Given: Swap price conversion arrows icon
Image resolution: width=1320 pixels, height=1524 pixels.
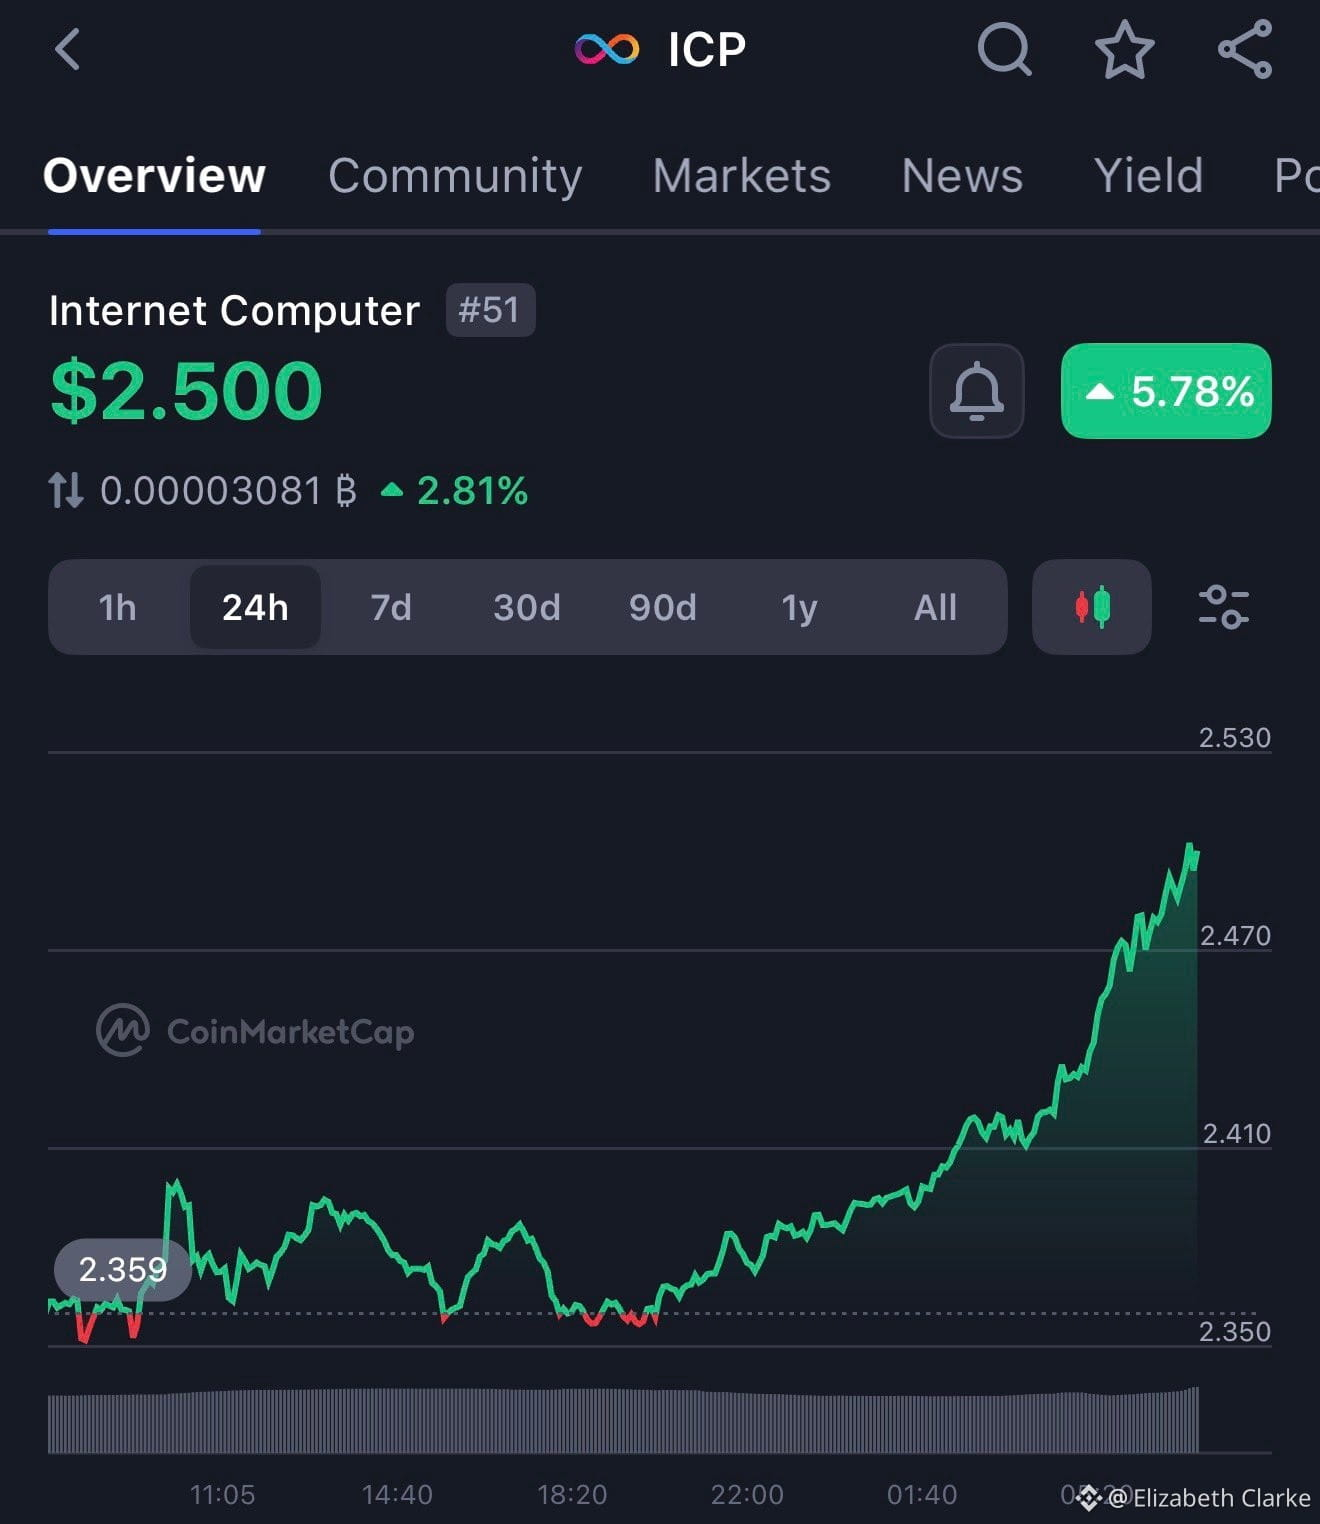Looking at the screenshot, I should point(66,490).
